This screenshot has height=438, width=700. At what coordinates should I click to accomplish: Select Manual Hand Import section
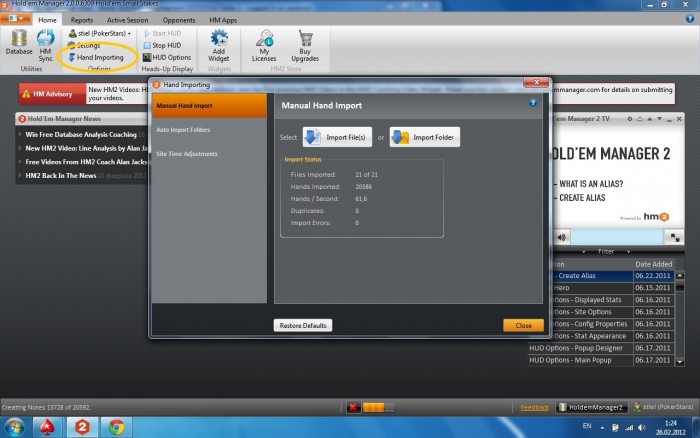pos(209,106)
